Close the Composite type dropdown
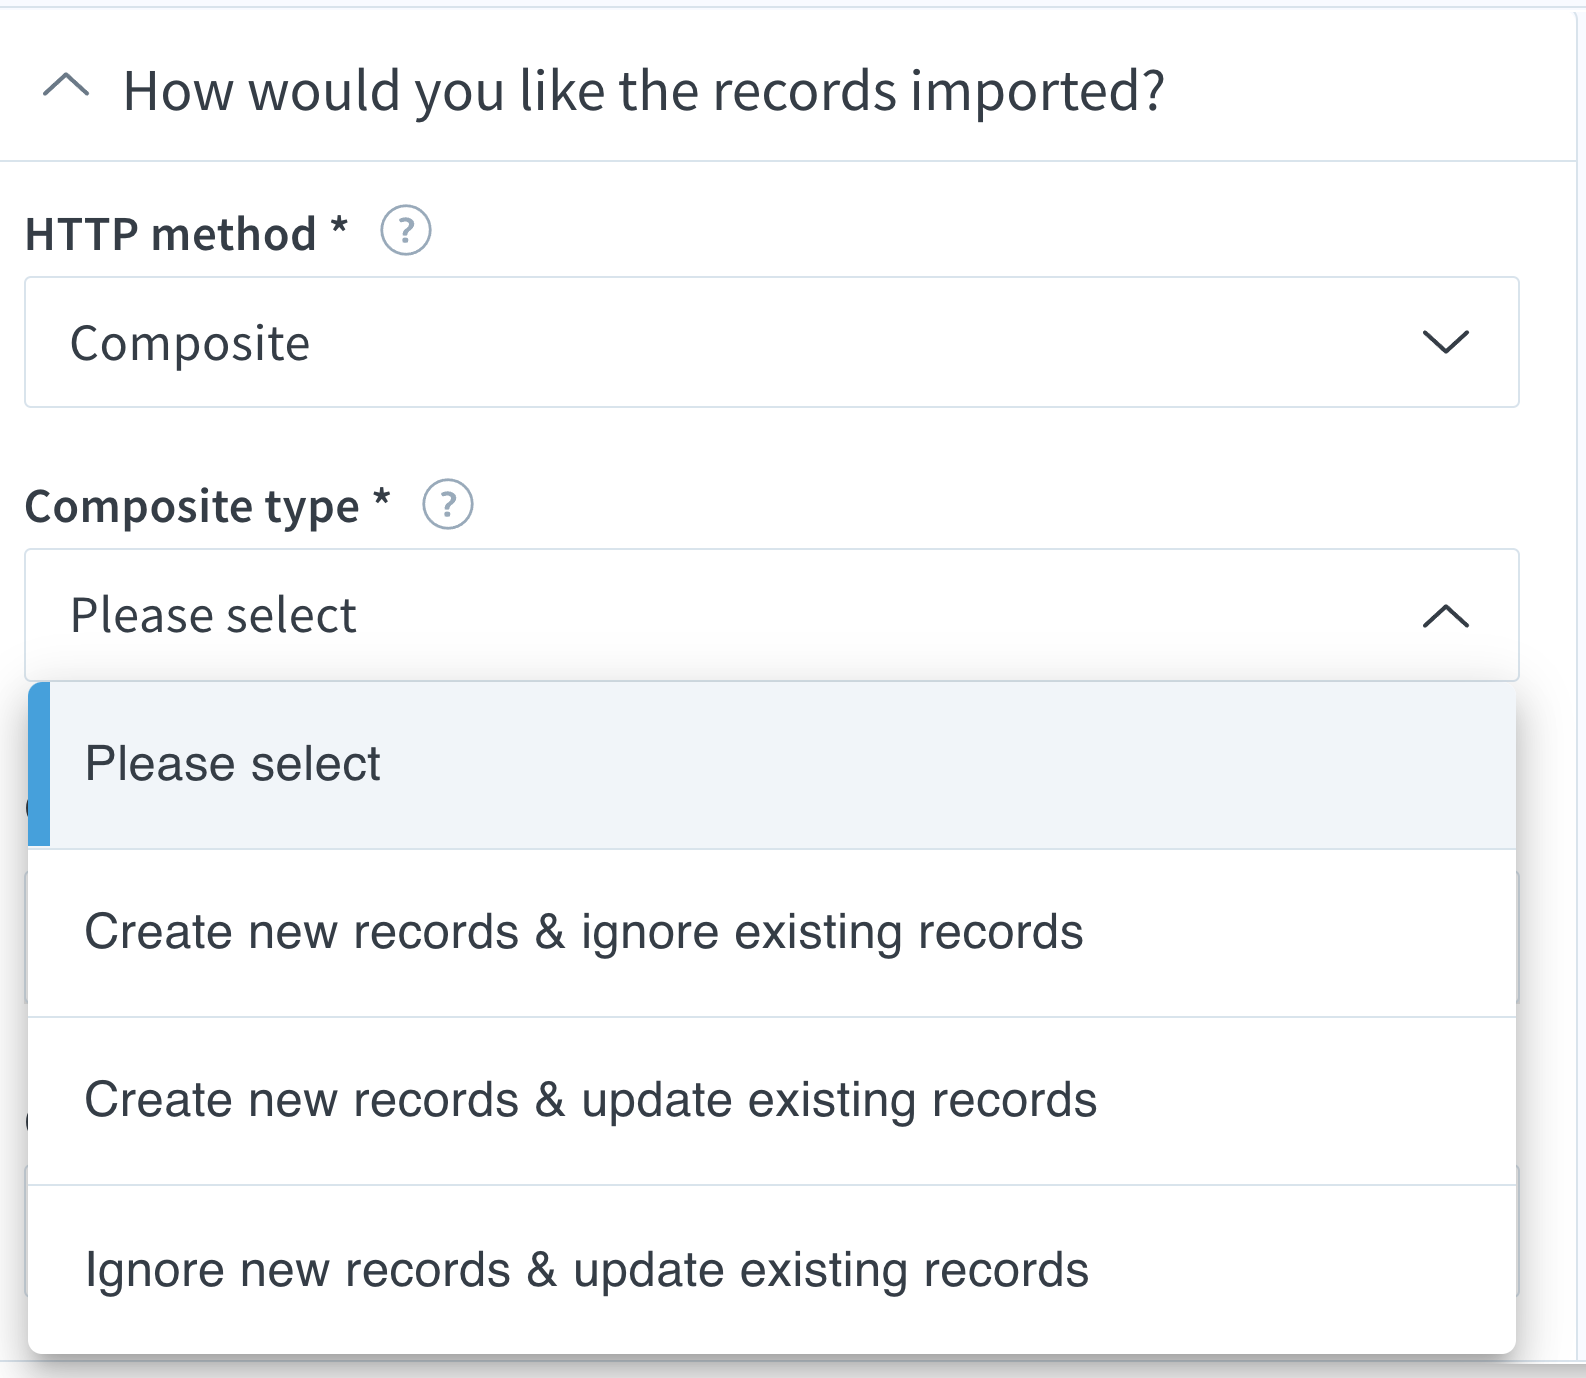Screen dimensions: 1586x1378 (772, 615)
